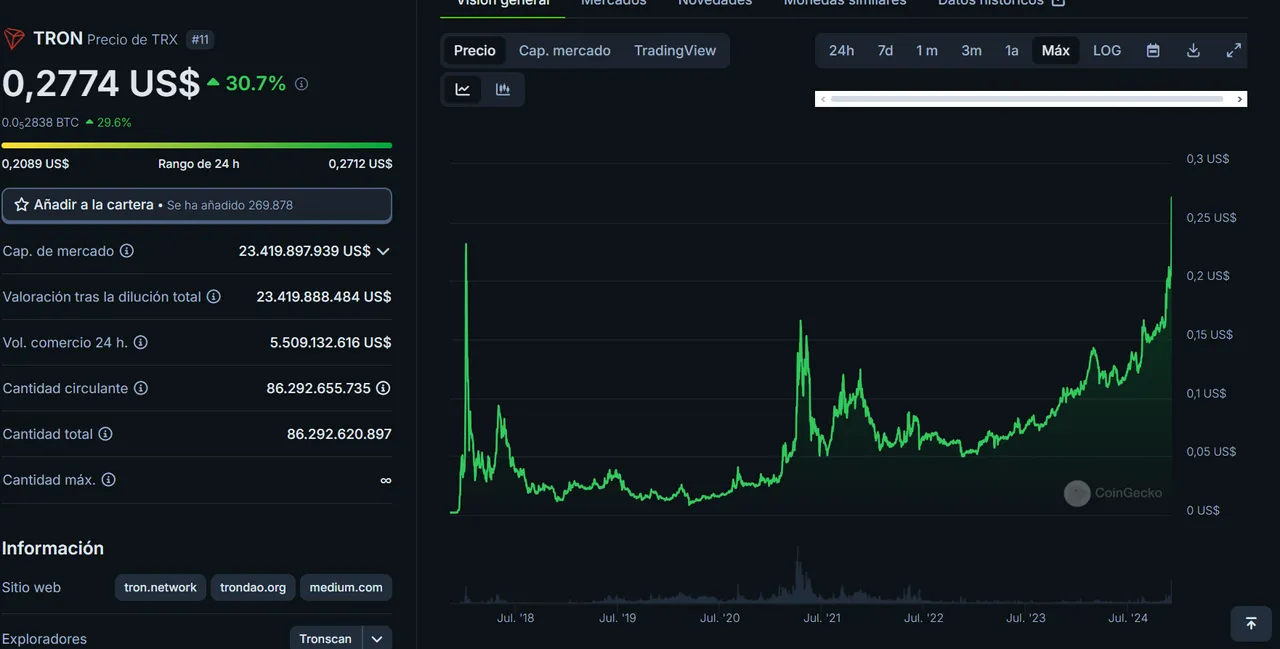Click the 0,2712 US$ range high value
Viewport: 1280px width, 649px height.
click(360, 164)
